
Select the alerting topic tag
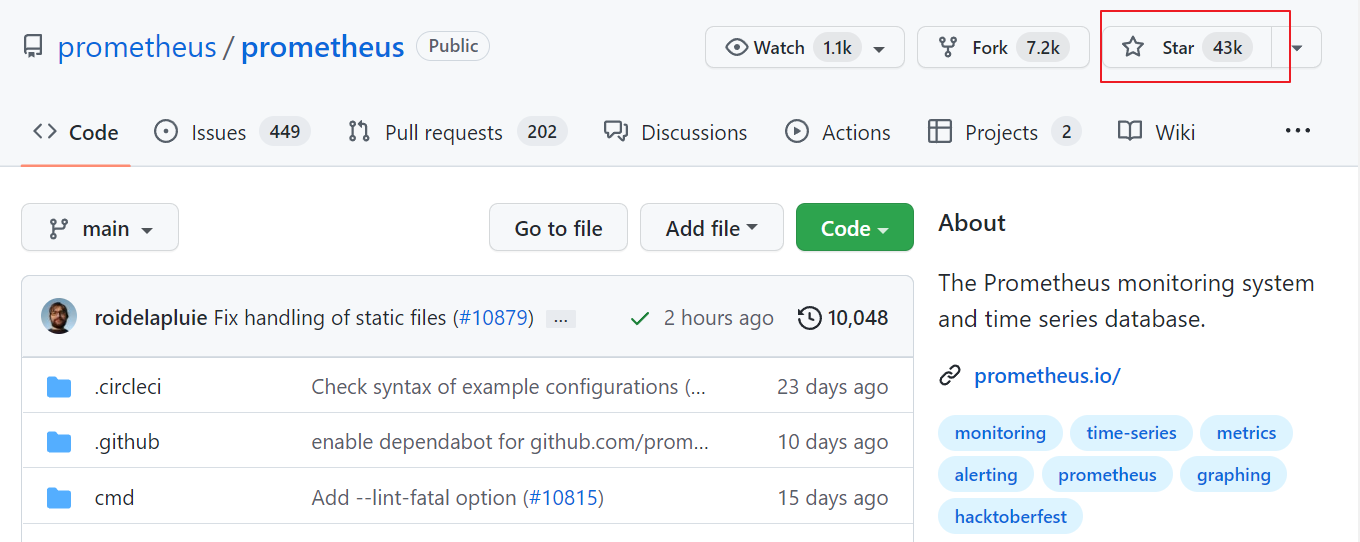coord(986,475)
